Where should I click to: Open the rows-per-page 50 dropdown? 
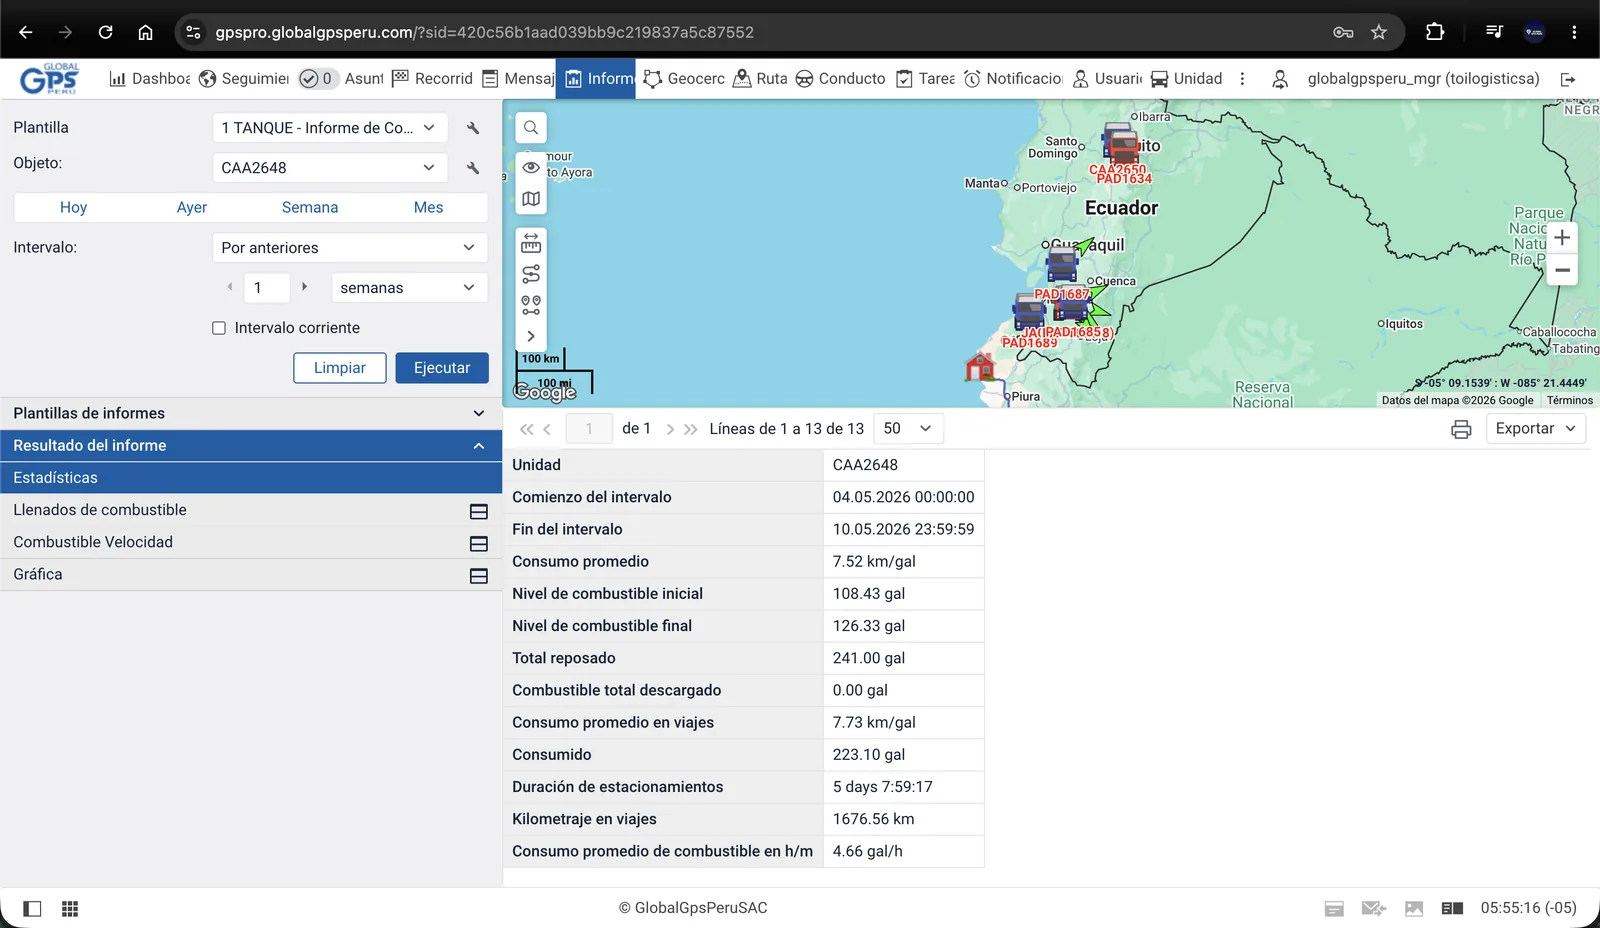908,429
